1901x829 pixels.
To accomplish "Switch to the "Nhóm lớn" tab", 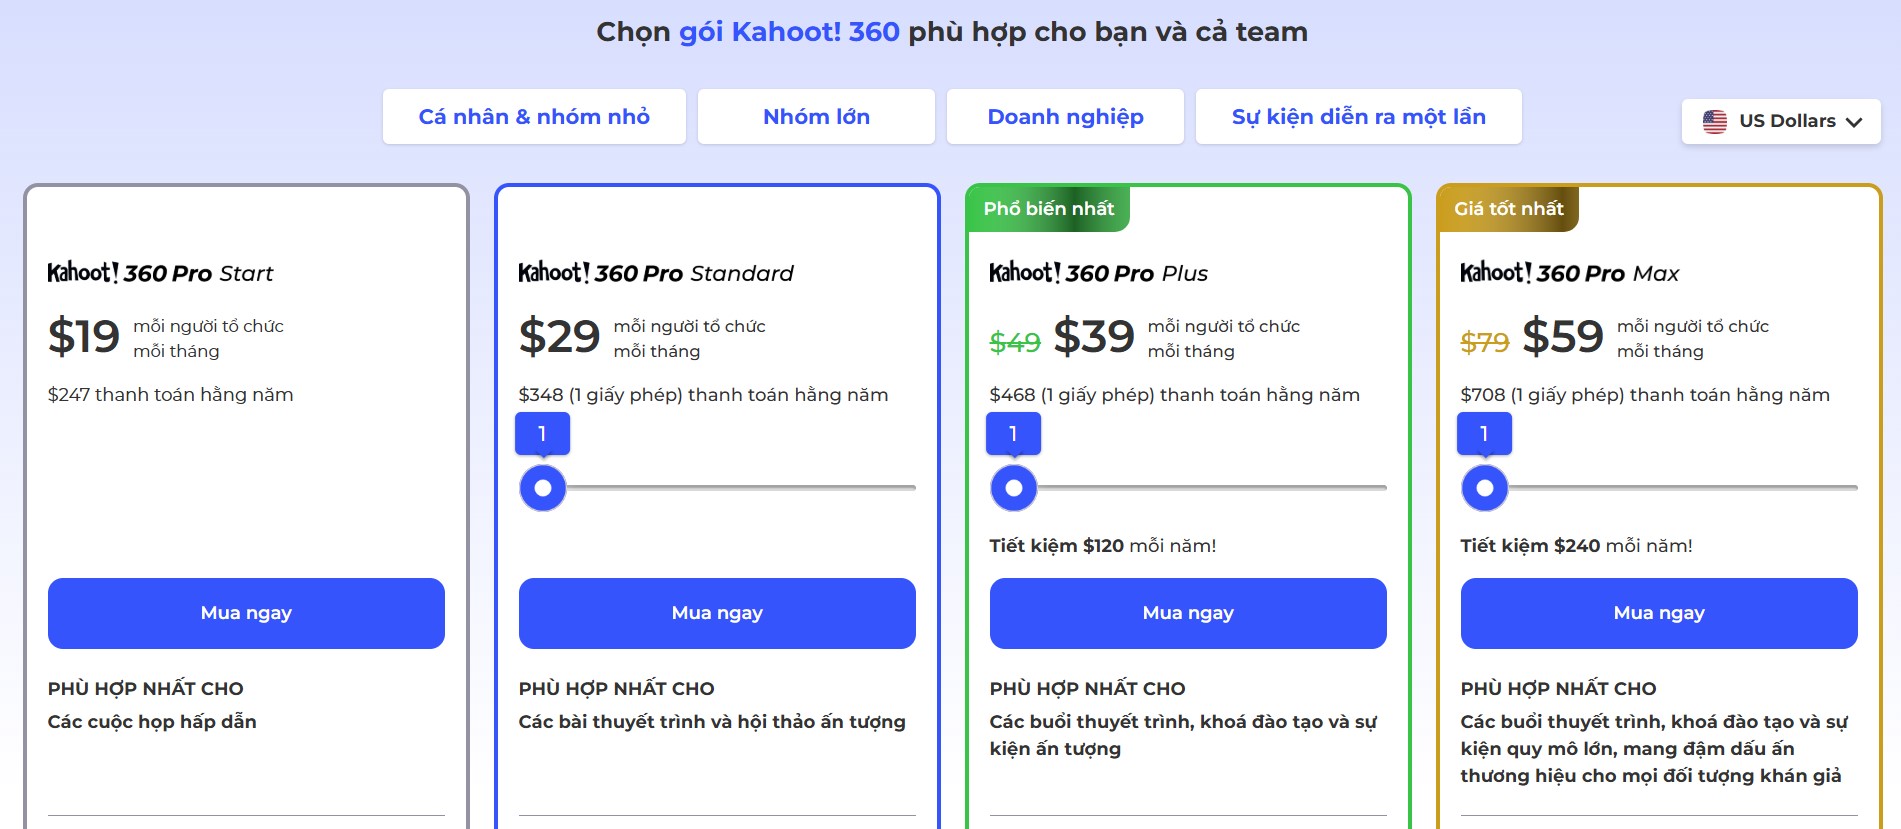I will click(816, 117).
